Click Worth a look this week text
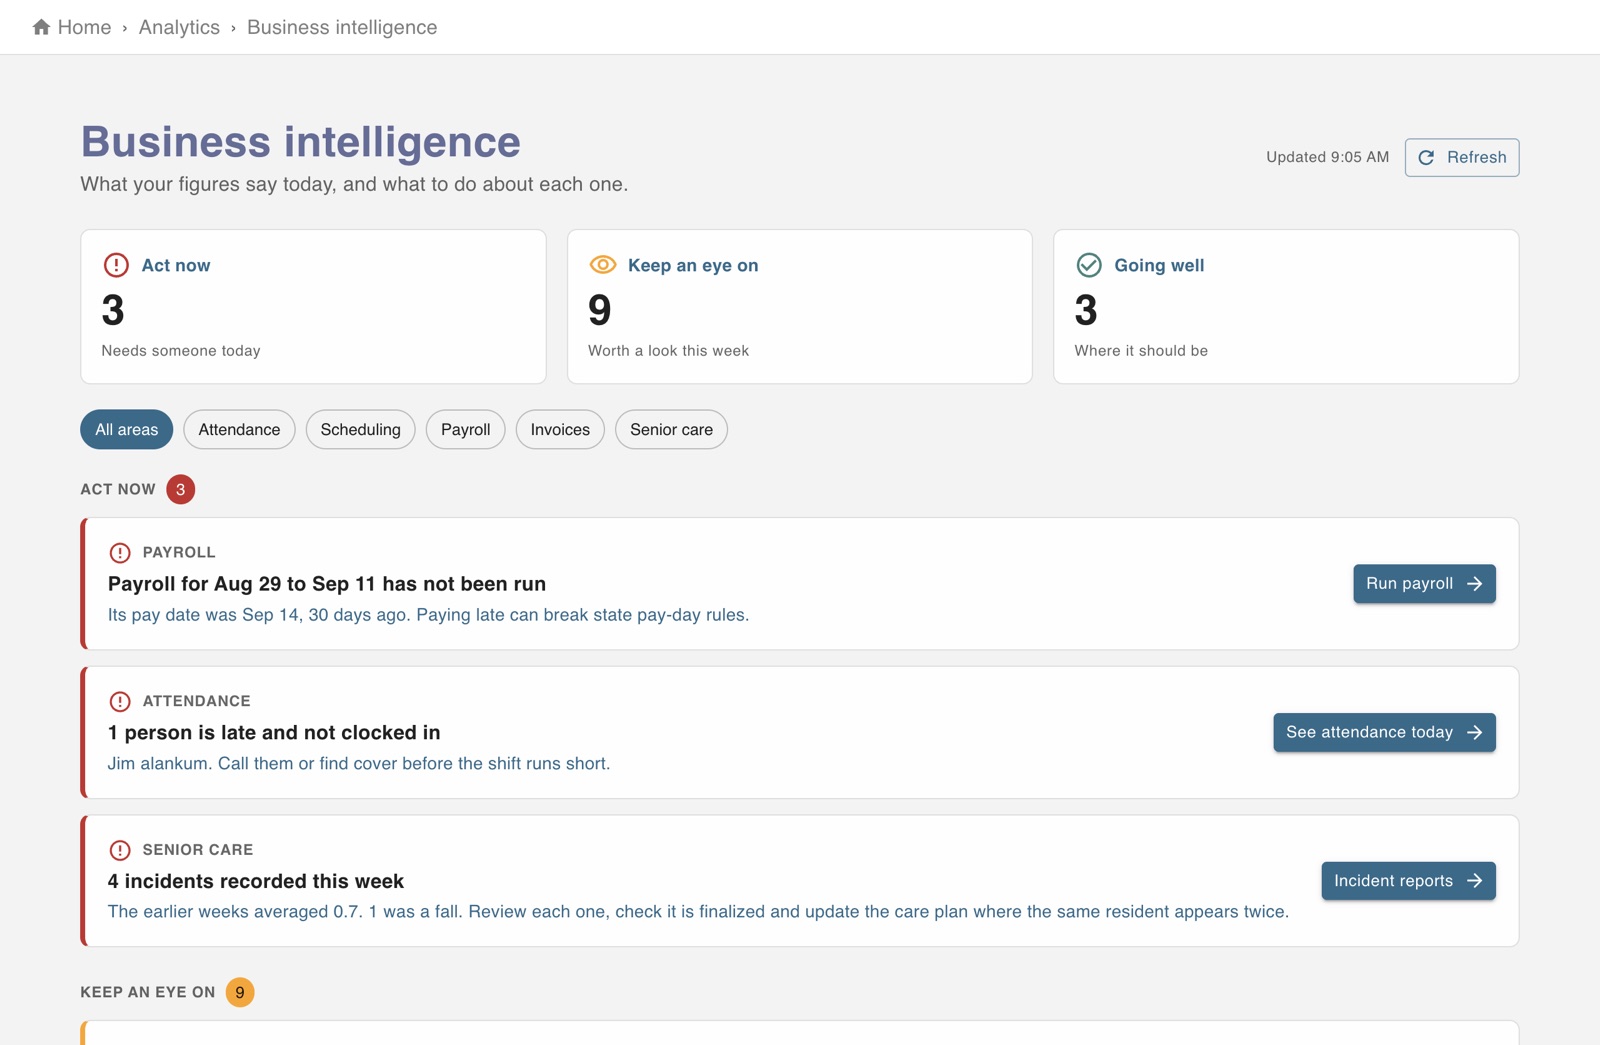This screenshot has height=1045, width=1600. coord(668,351)
